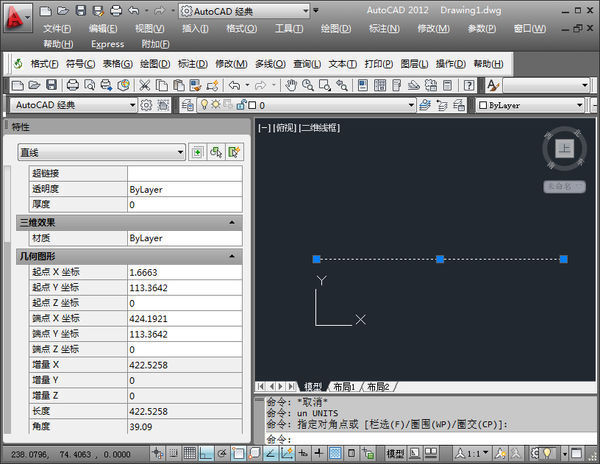The height and width of the screenshot is (464, 600).
Task: Click the Undo arrow in the standard toolbar
Action: pos(233,85)
